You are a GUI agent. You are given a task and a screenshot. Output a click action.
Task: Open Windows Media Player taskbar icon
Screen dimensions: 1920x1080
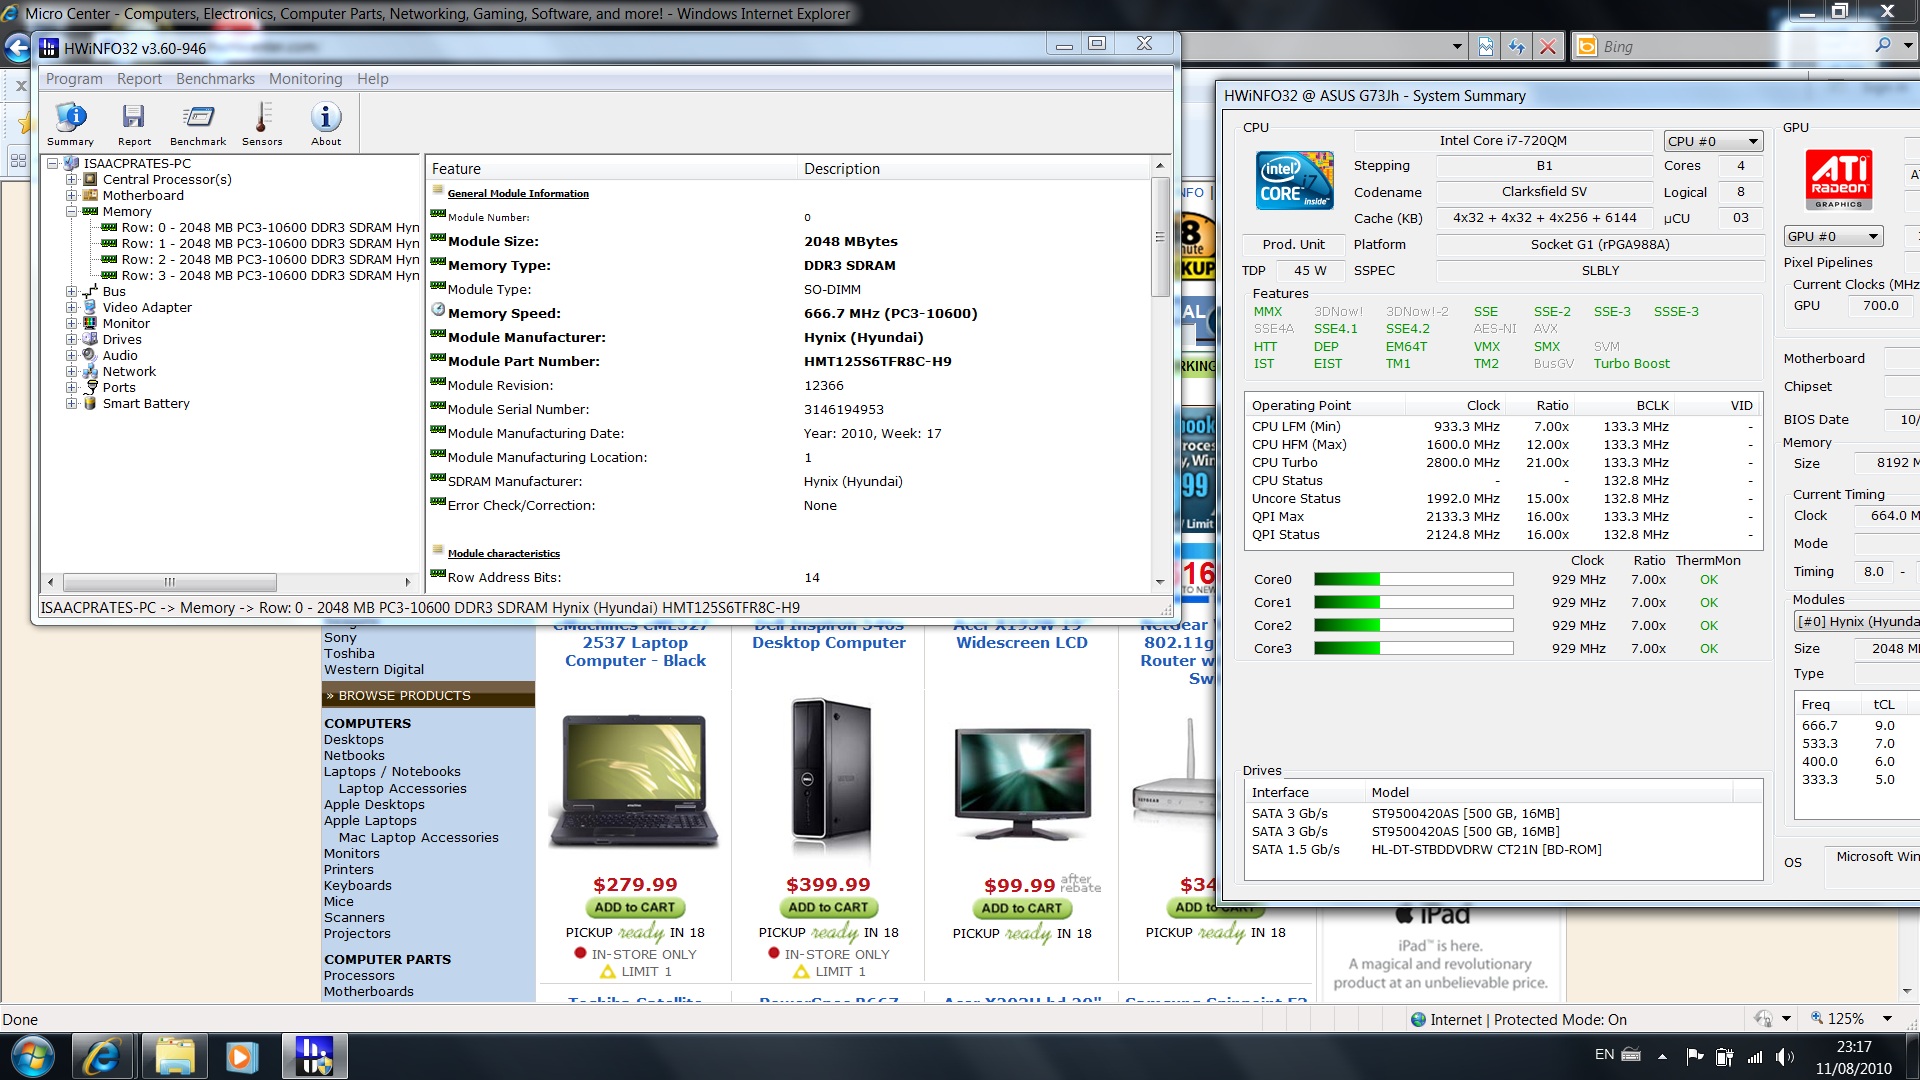[x=241, y=1057]
